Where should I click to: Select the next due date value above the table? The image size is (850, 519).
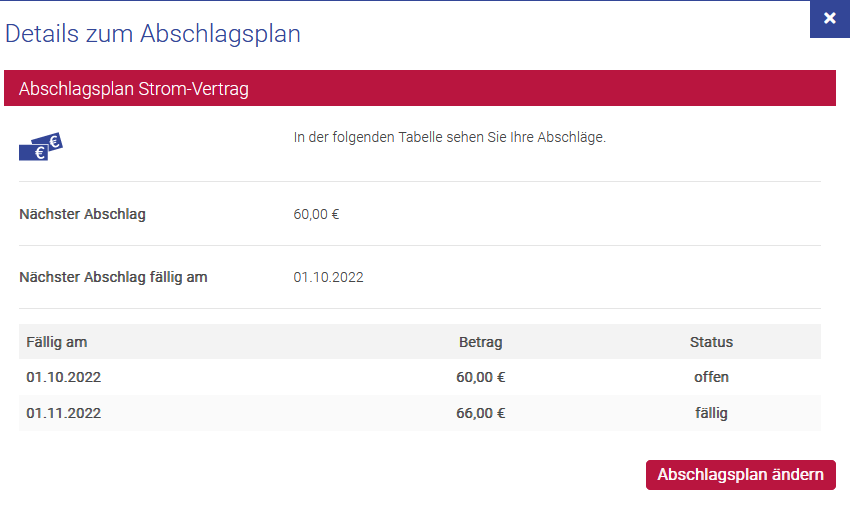coord(328,277)
